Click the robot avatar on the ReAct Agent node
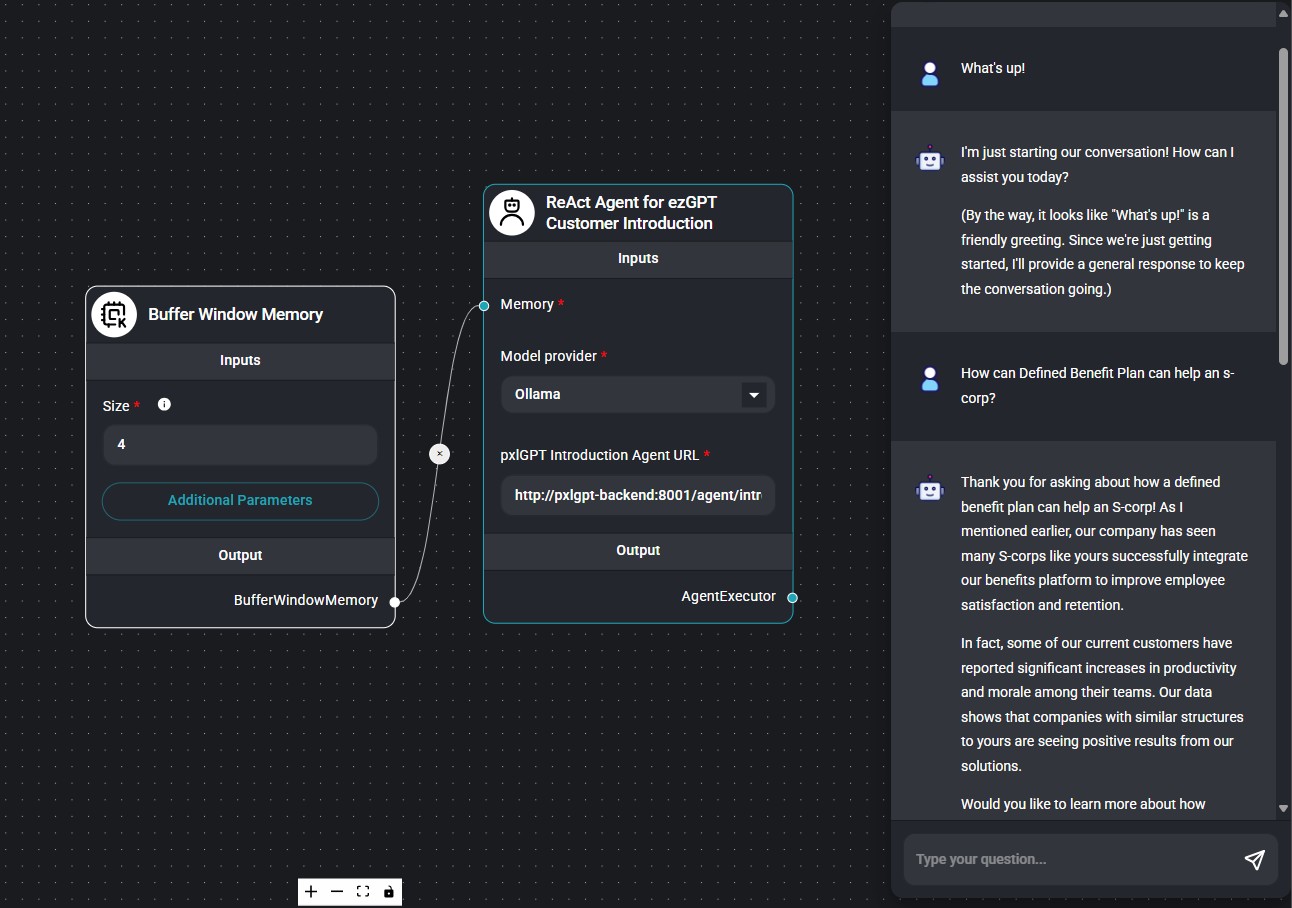Viewport: 1292px width, 908px height. click(511, 212)
